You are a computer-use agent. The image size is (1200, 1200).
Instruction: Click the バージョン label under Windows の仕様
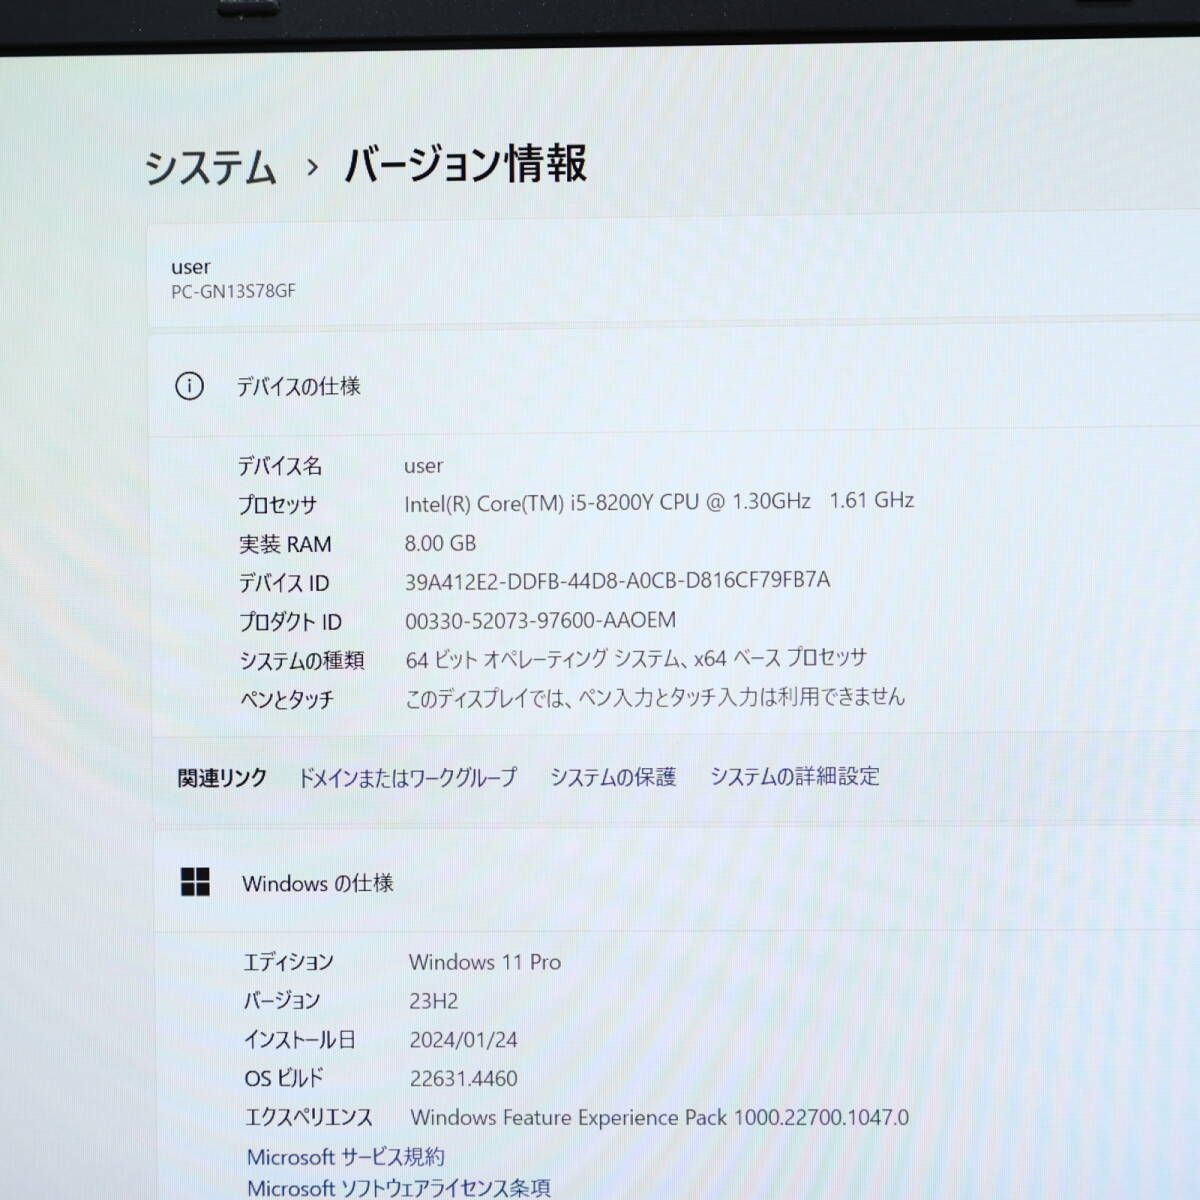pos(282,1001)
